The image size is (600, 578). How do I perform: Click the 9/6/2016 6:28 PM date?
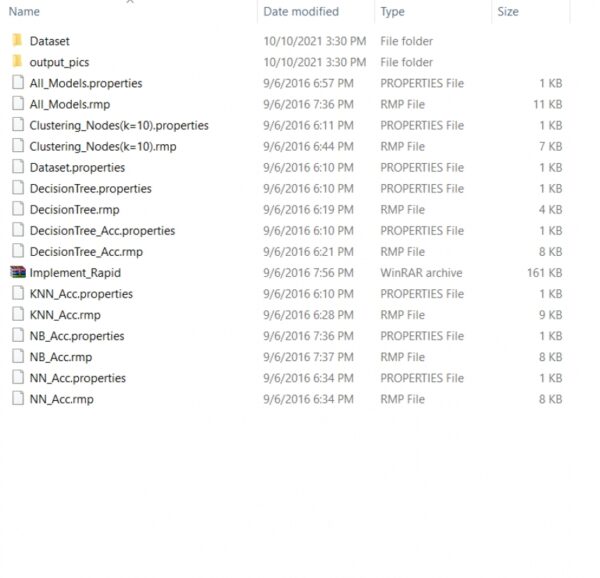coord(308,315)
